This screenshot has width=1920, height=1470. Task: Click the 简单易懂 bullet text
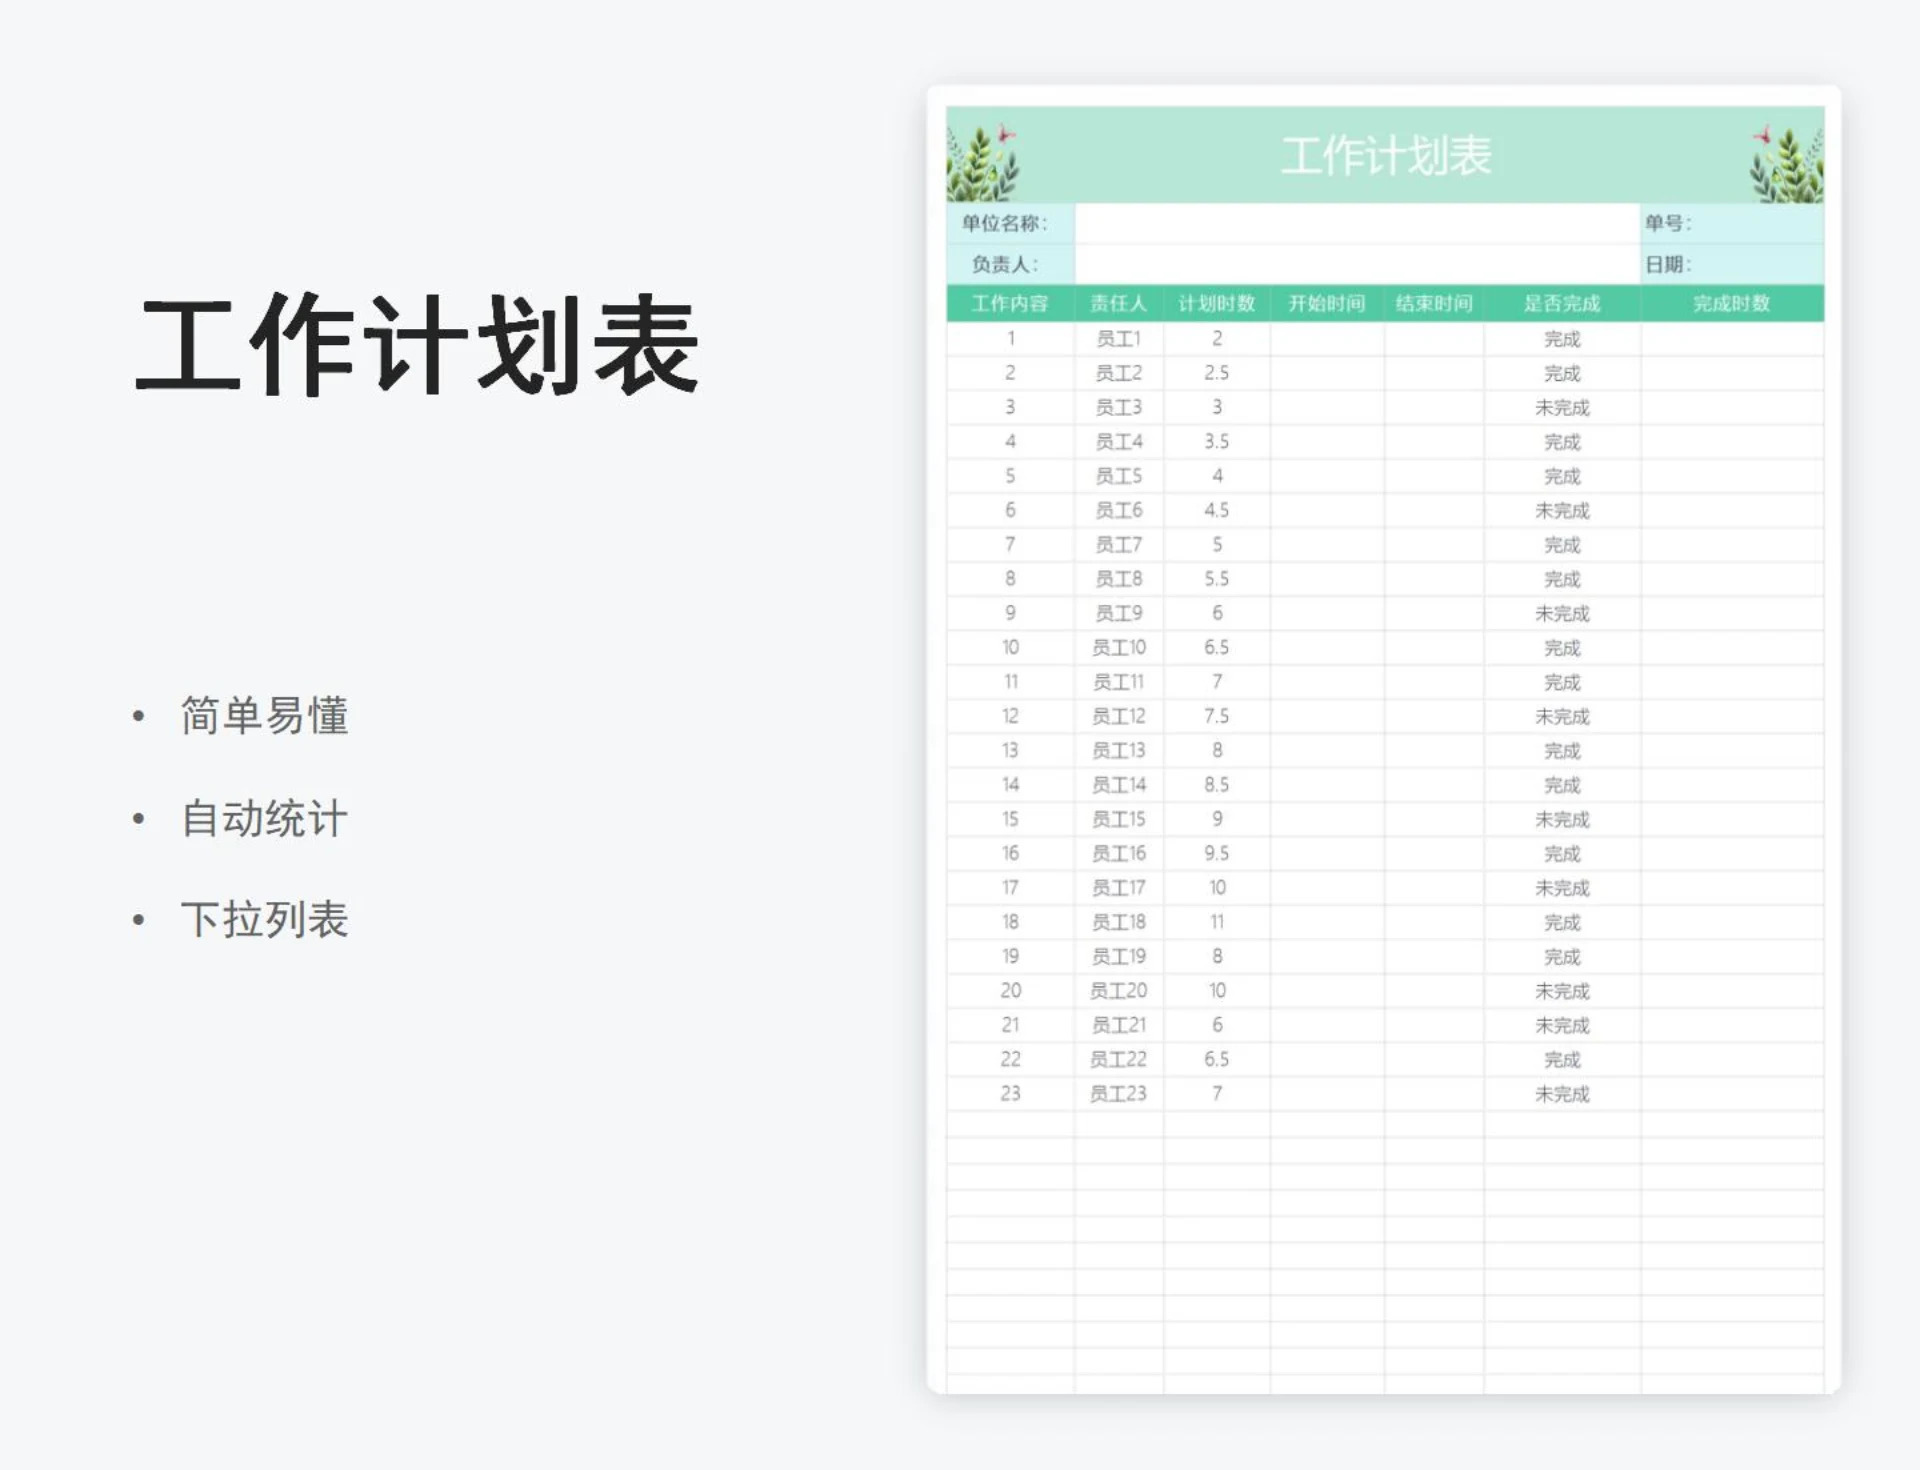point(263,717)
